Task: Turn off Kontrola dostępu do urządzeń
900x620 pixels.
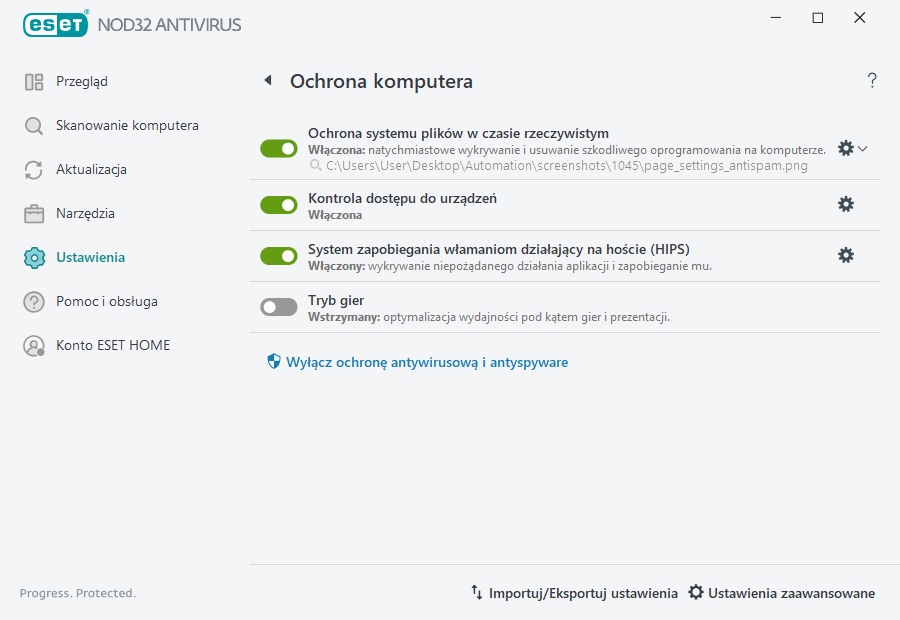Action: pos(278,204)
